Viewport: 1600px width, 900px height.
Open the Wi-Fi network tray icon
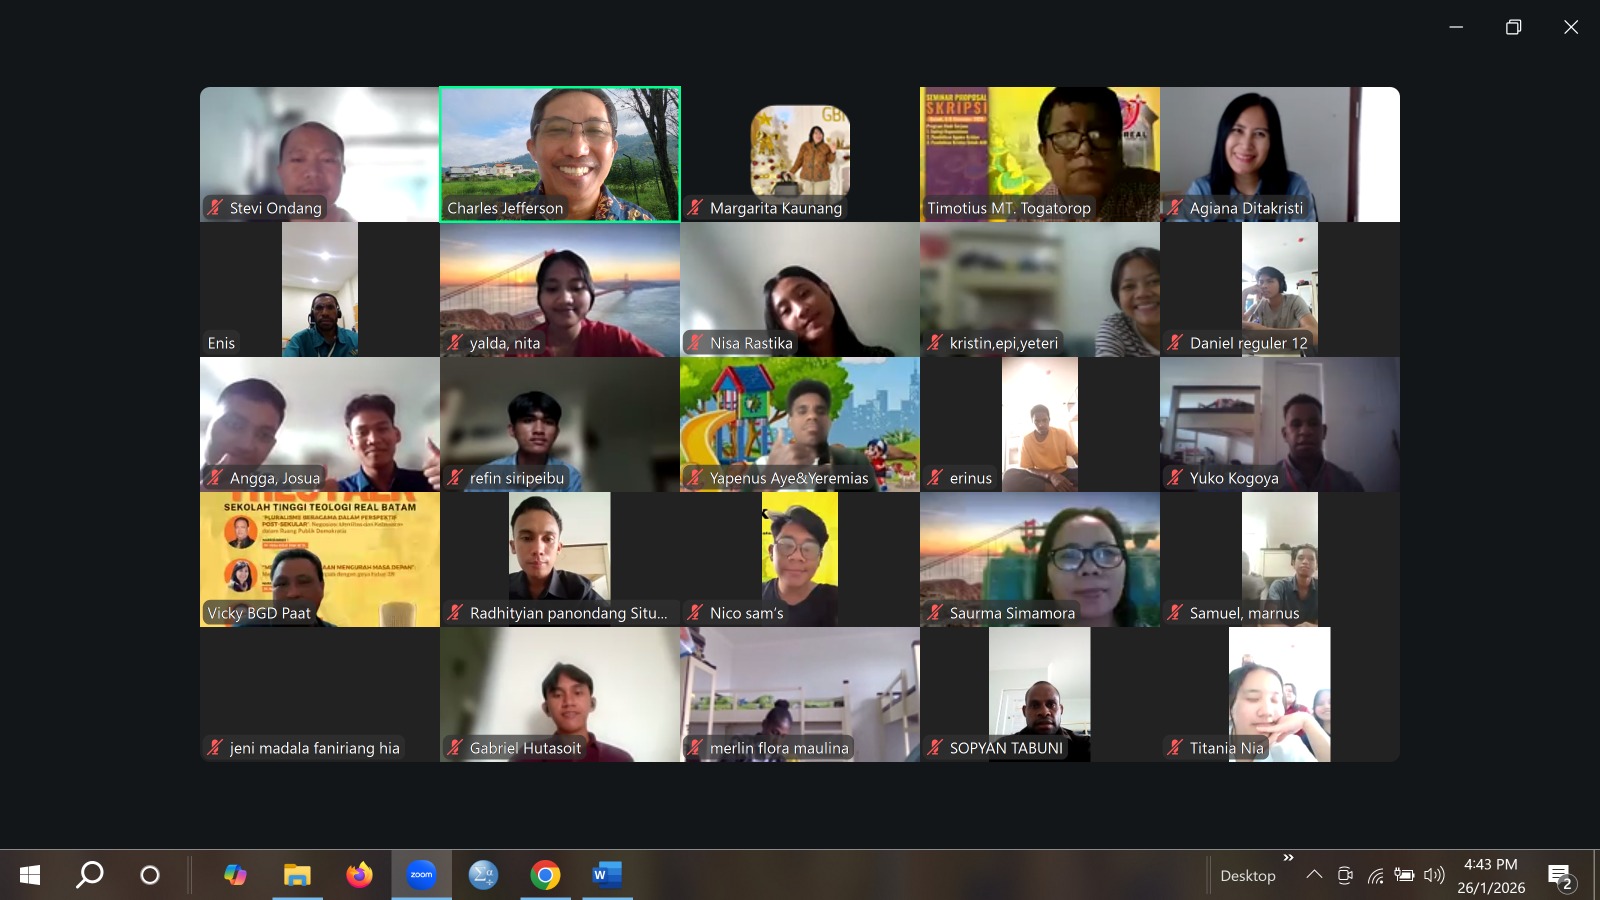[x=1376, y=876]
